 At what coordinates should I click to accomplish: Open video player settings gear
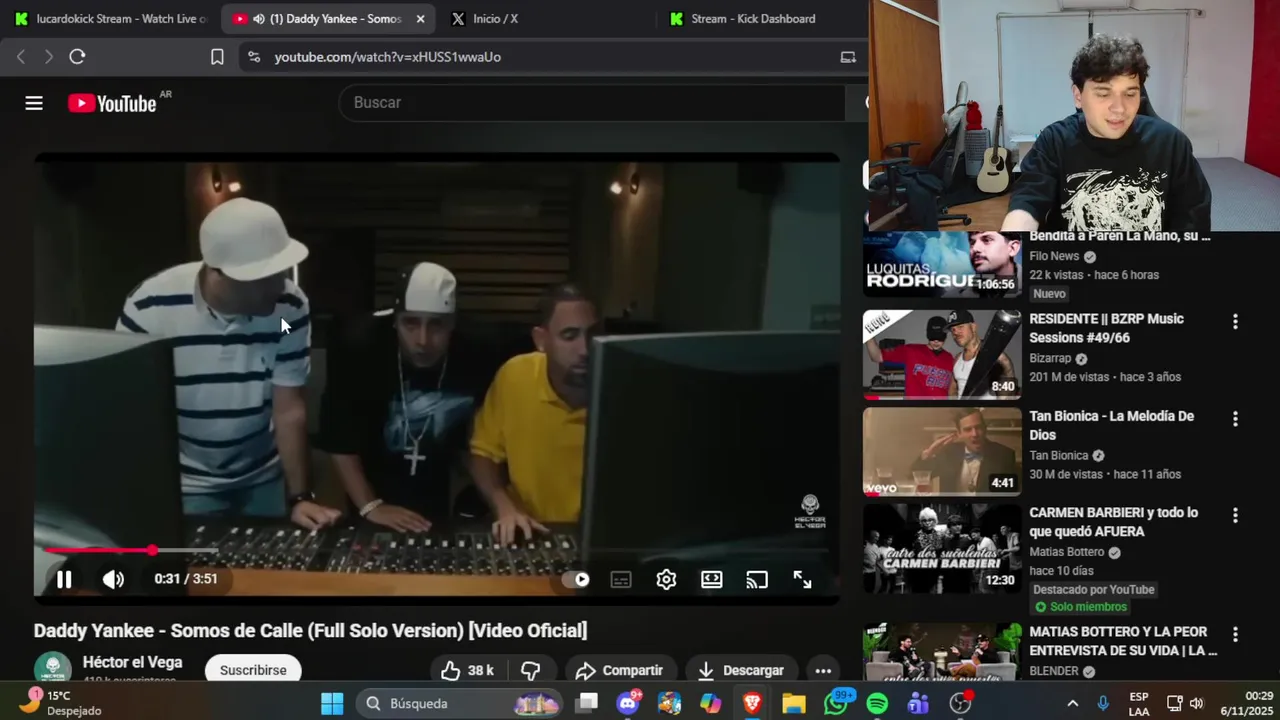[666, 579]
